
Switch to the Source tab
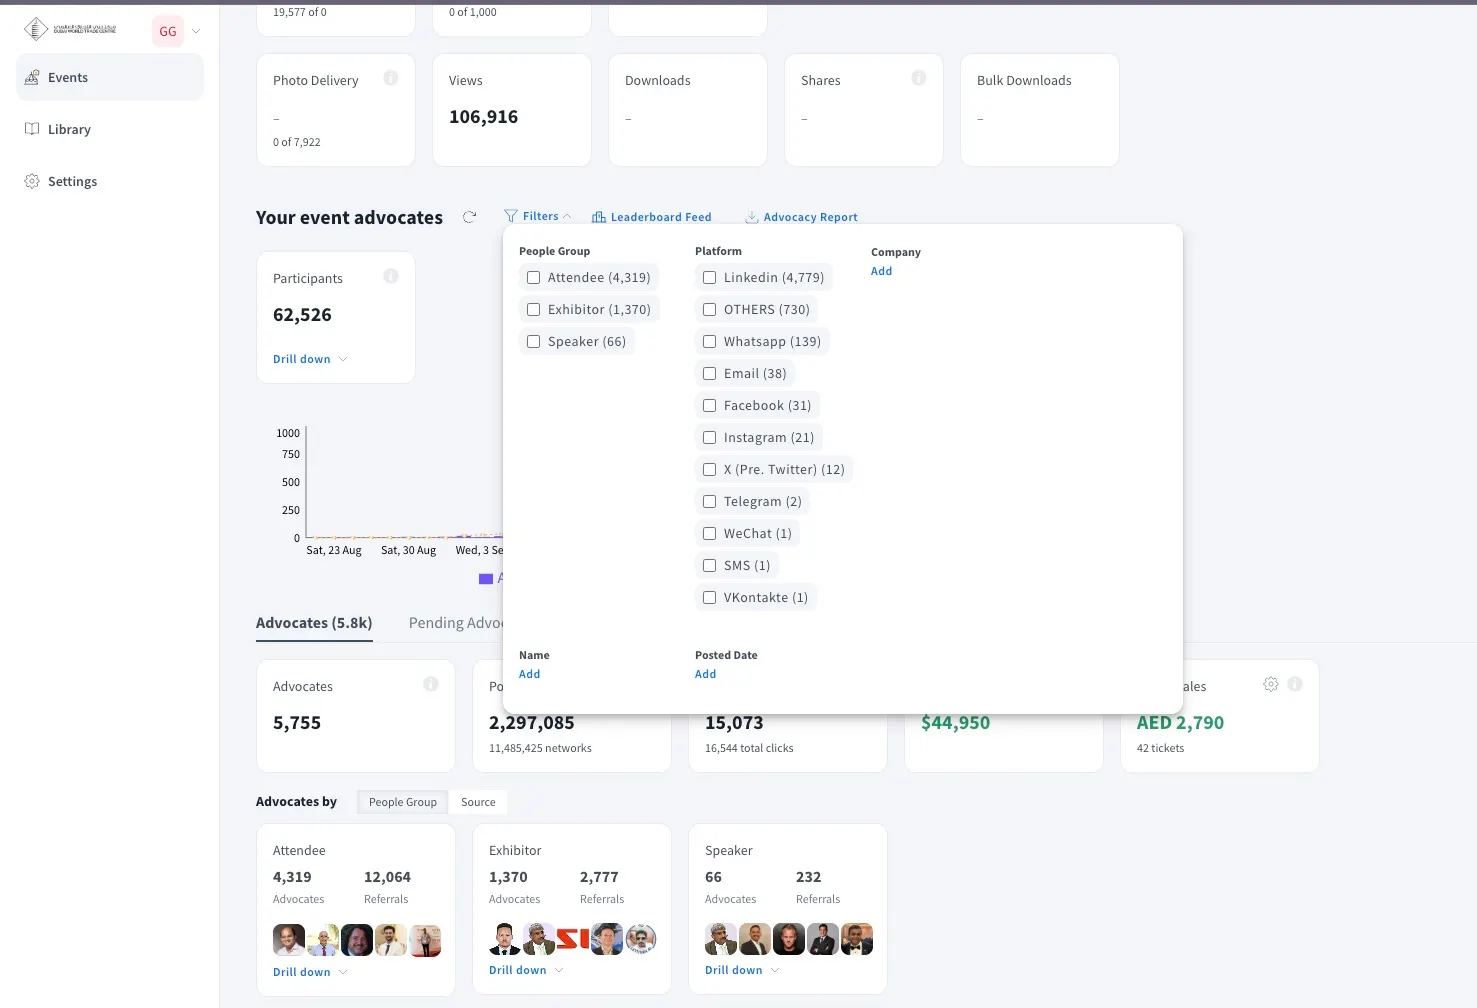click(x=478, y=802)
